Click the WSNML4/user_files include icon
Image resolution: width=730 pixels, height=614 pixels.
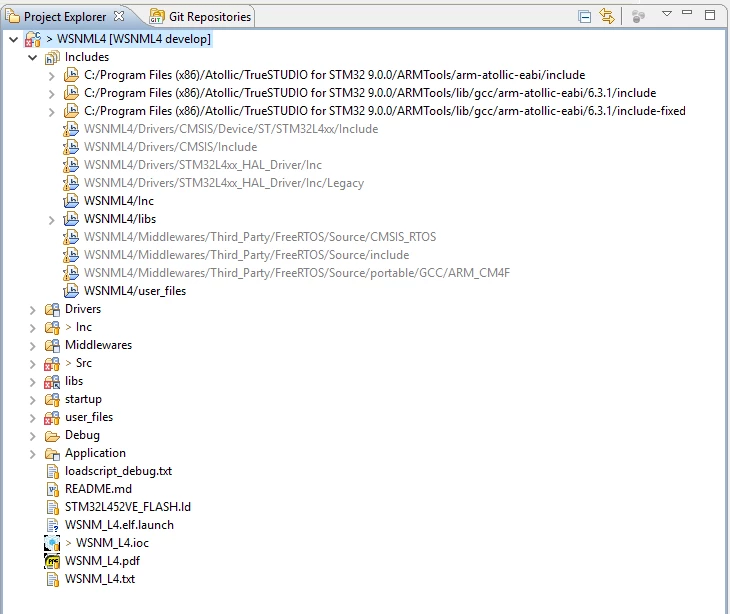(x=71, y=290)
